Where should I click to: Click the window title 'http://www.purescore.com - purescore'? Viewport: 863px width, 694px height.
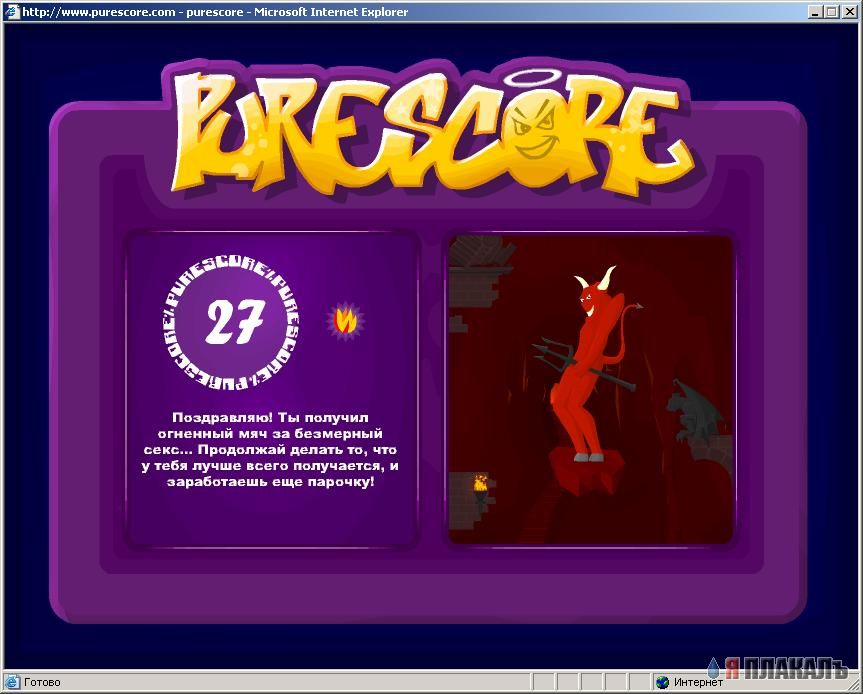[133, 12]
